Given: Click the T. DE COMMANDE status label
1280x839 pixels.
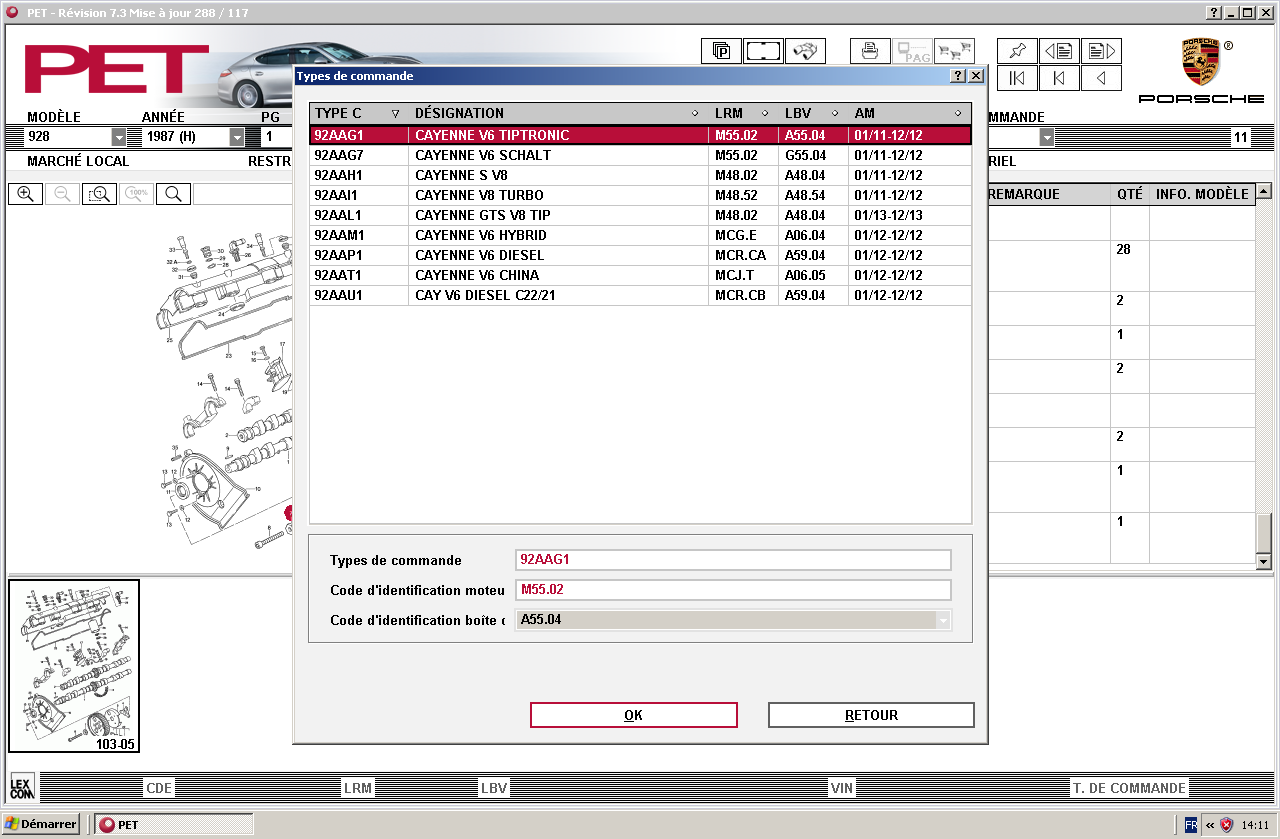Looking at the screenshot, I should click(x=1129, y=788).
